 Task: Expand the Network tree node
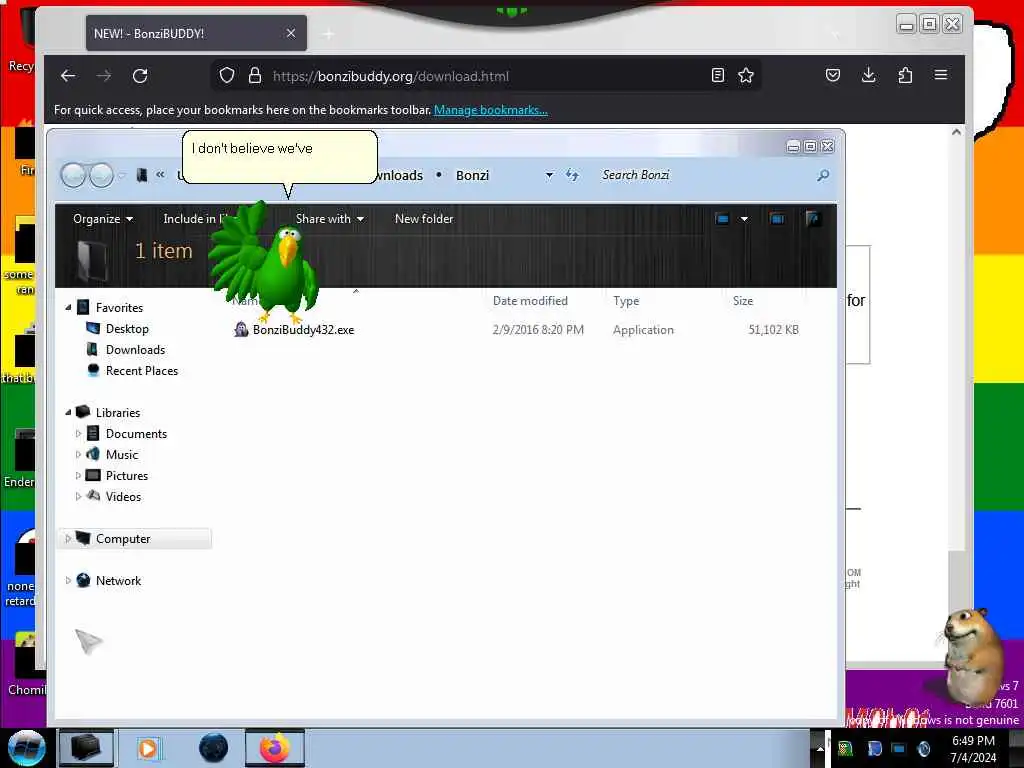68,581
